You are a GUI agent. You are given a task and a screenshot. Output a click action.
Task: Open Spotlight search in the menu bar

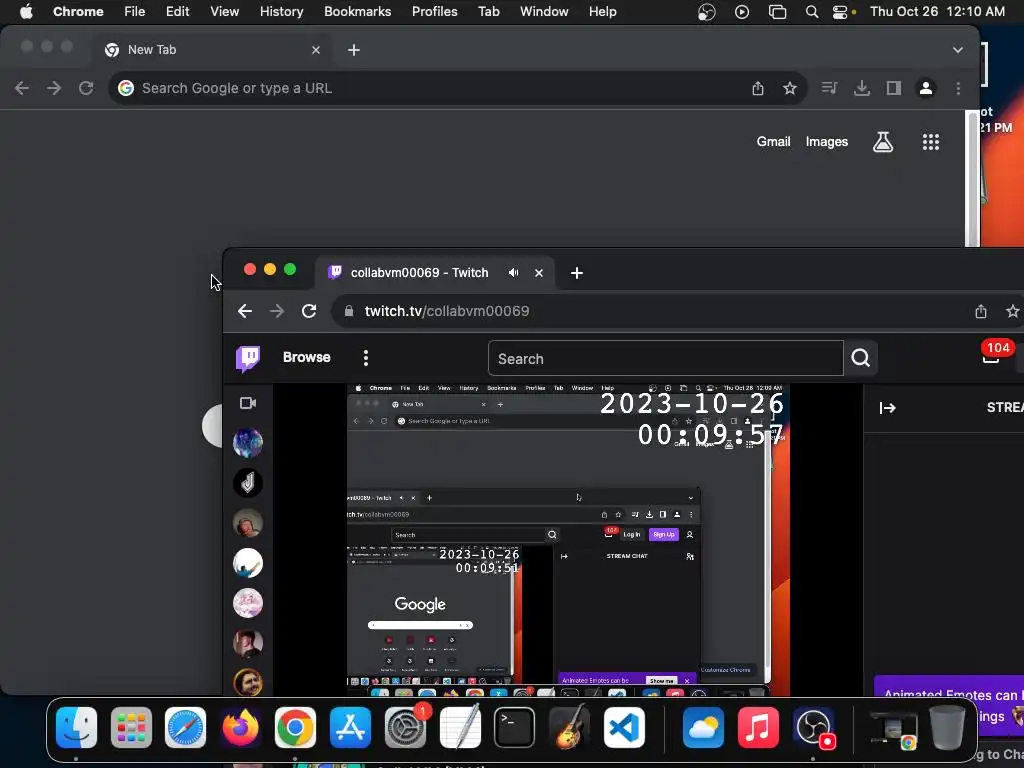pos(812,12)
